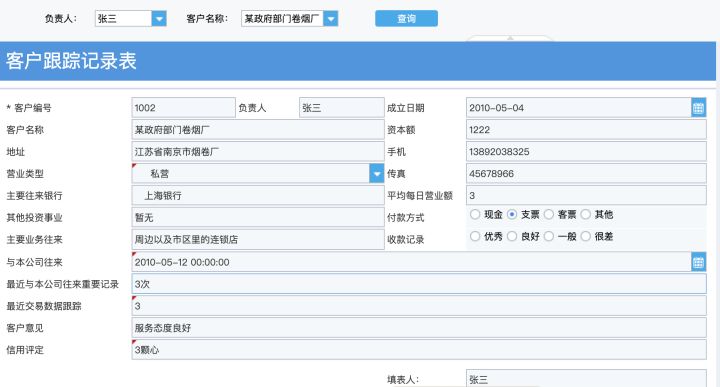Open the 营业类型 dropdown arrow
Viewport: 720px width, 387px height.
(x=377, y=174)
